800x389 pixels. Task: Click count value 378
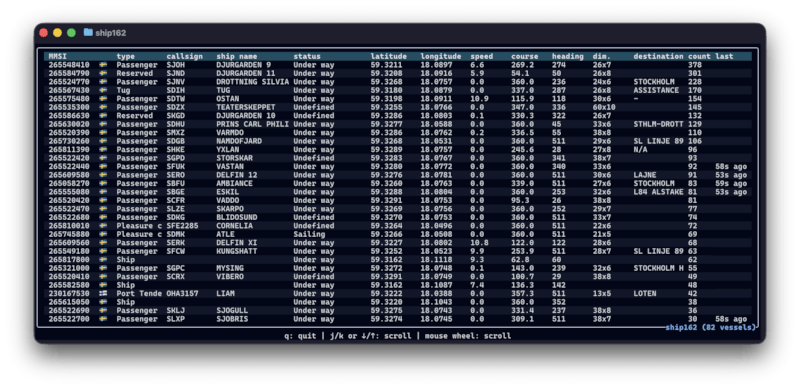pos(694,65)
